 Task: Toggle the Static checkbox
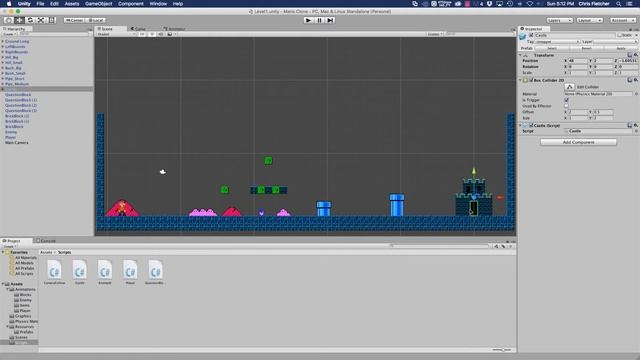click(x=620, y=35)
